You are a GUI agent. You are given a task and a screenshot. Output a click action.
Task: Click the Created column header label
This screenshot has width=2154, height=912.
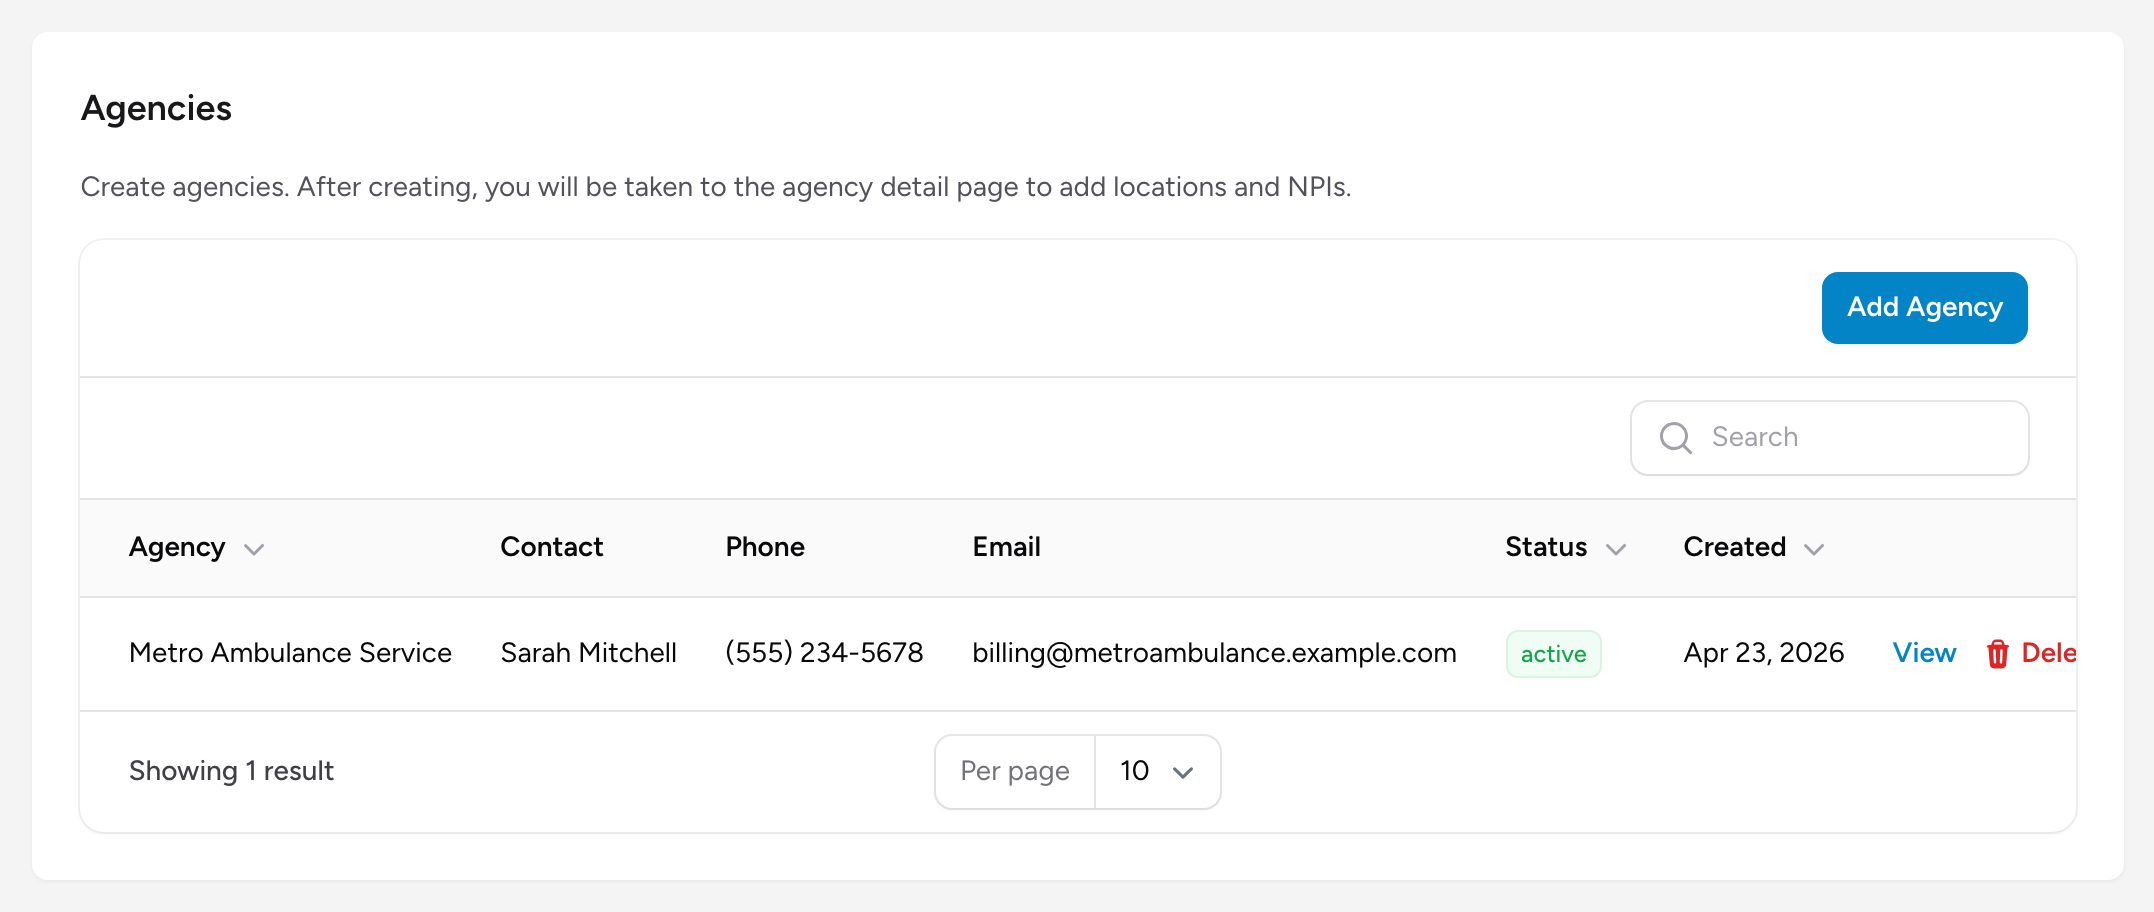click(x=1734, y=547)
